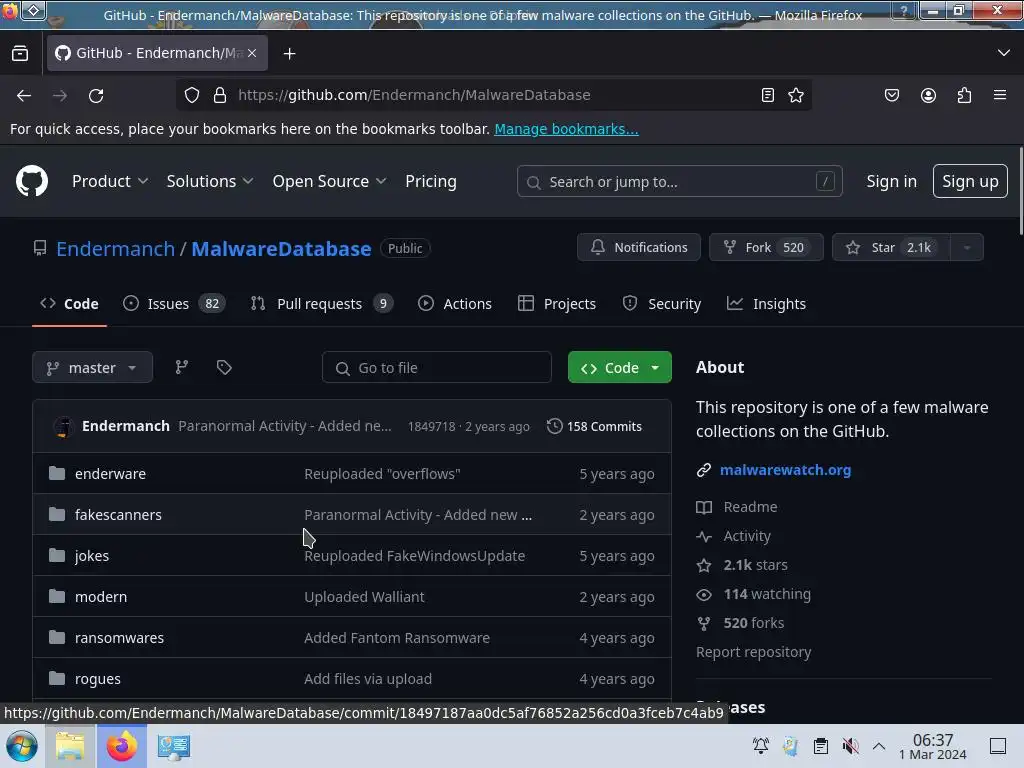Fork the repository button

click(766, 248)
